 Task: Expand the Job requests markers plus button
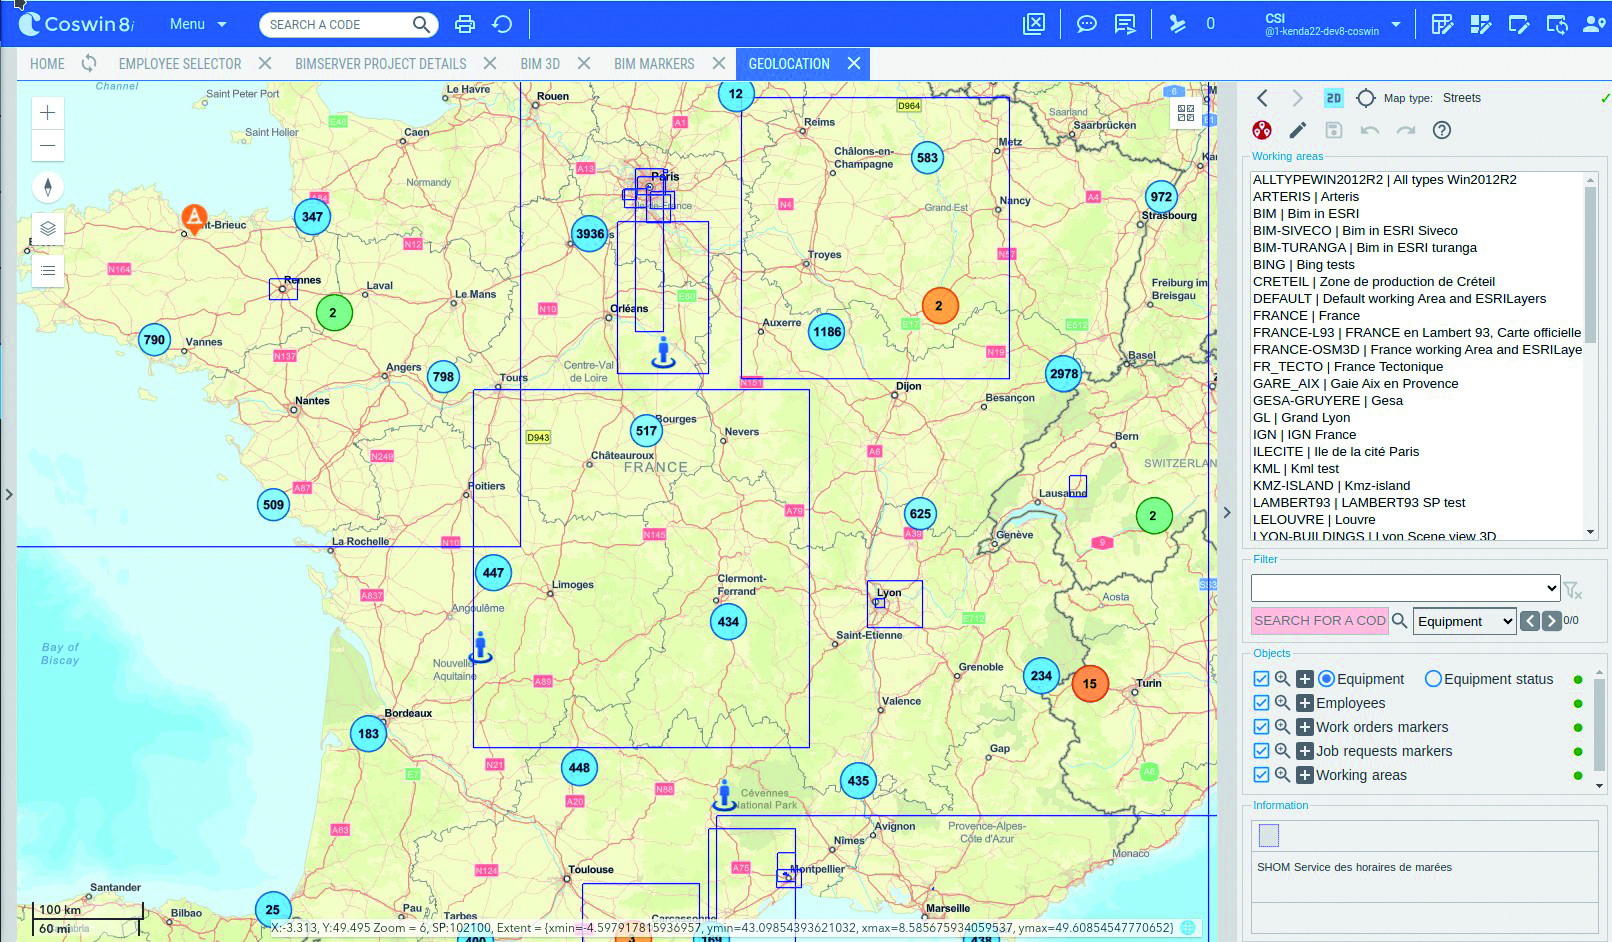point(1305,751)
